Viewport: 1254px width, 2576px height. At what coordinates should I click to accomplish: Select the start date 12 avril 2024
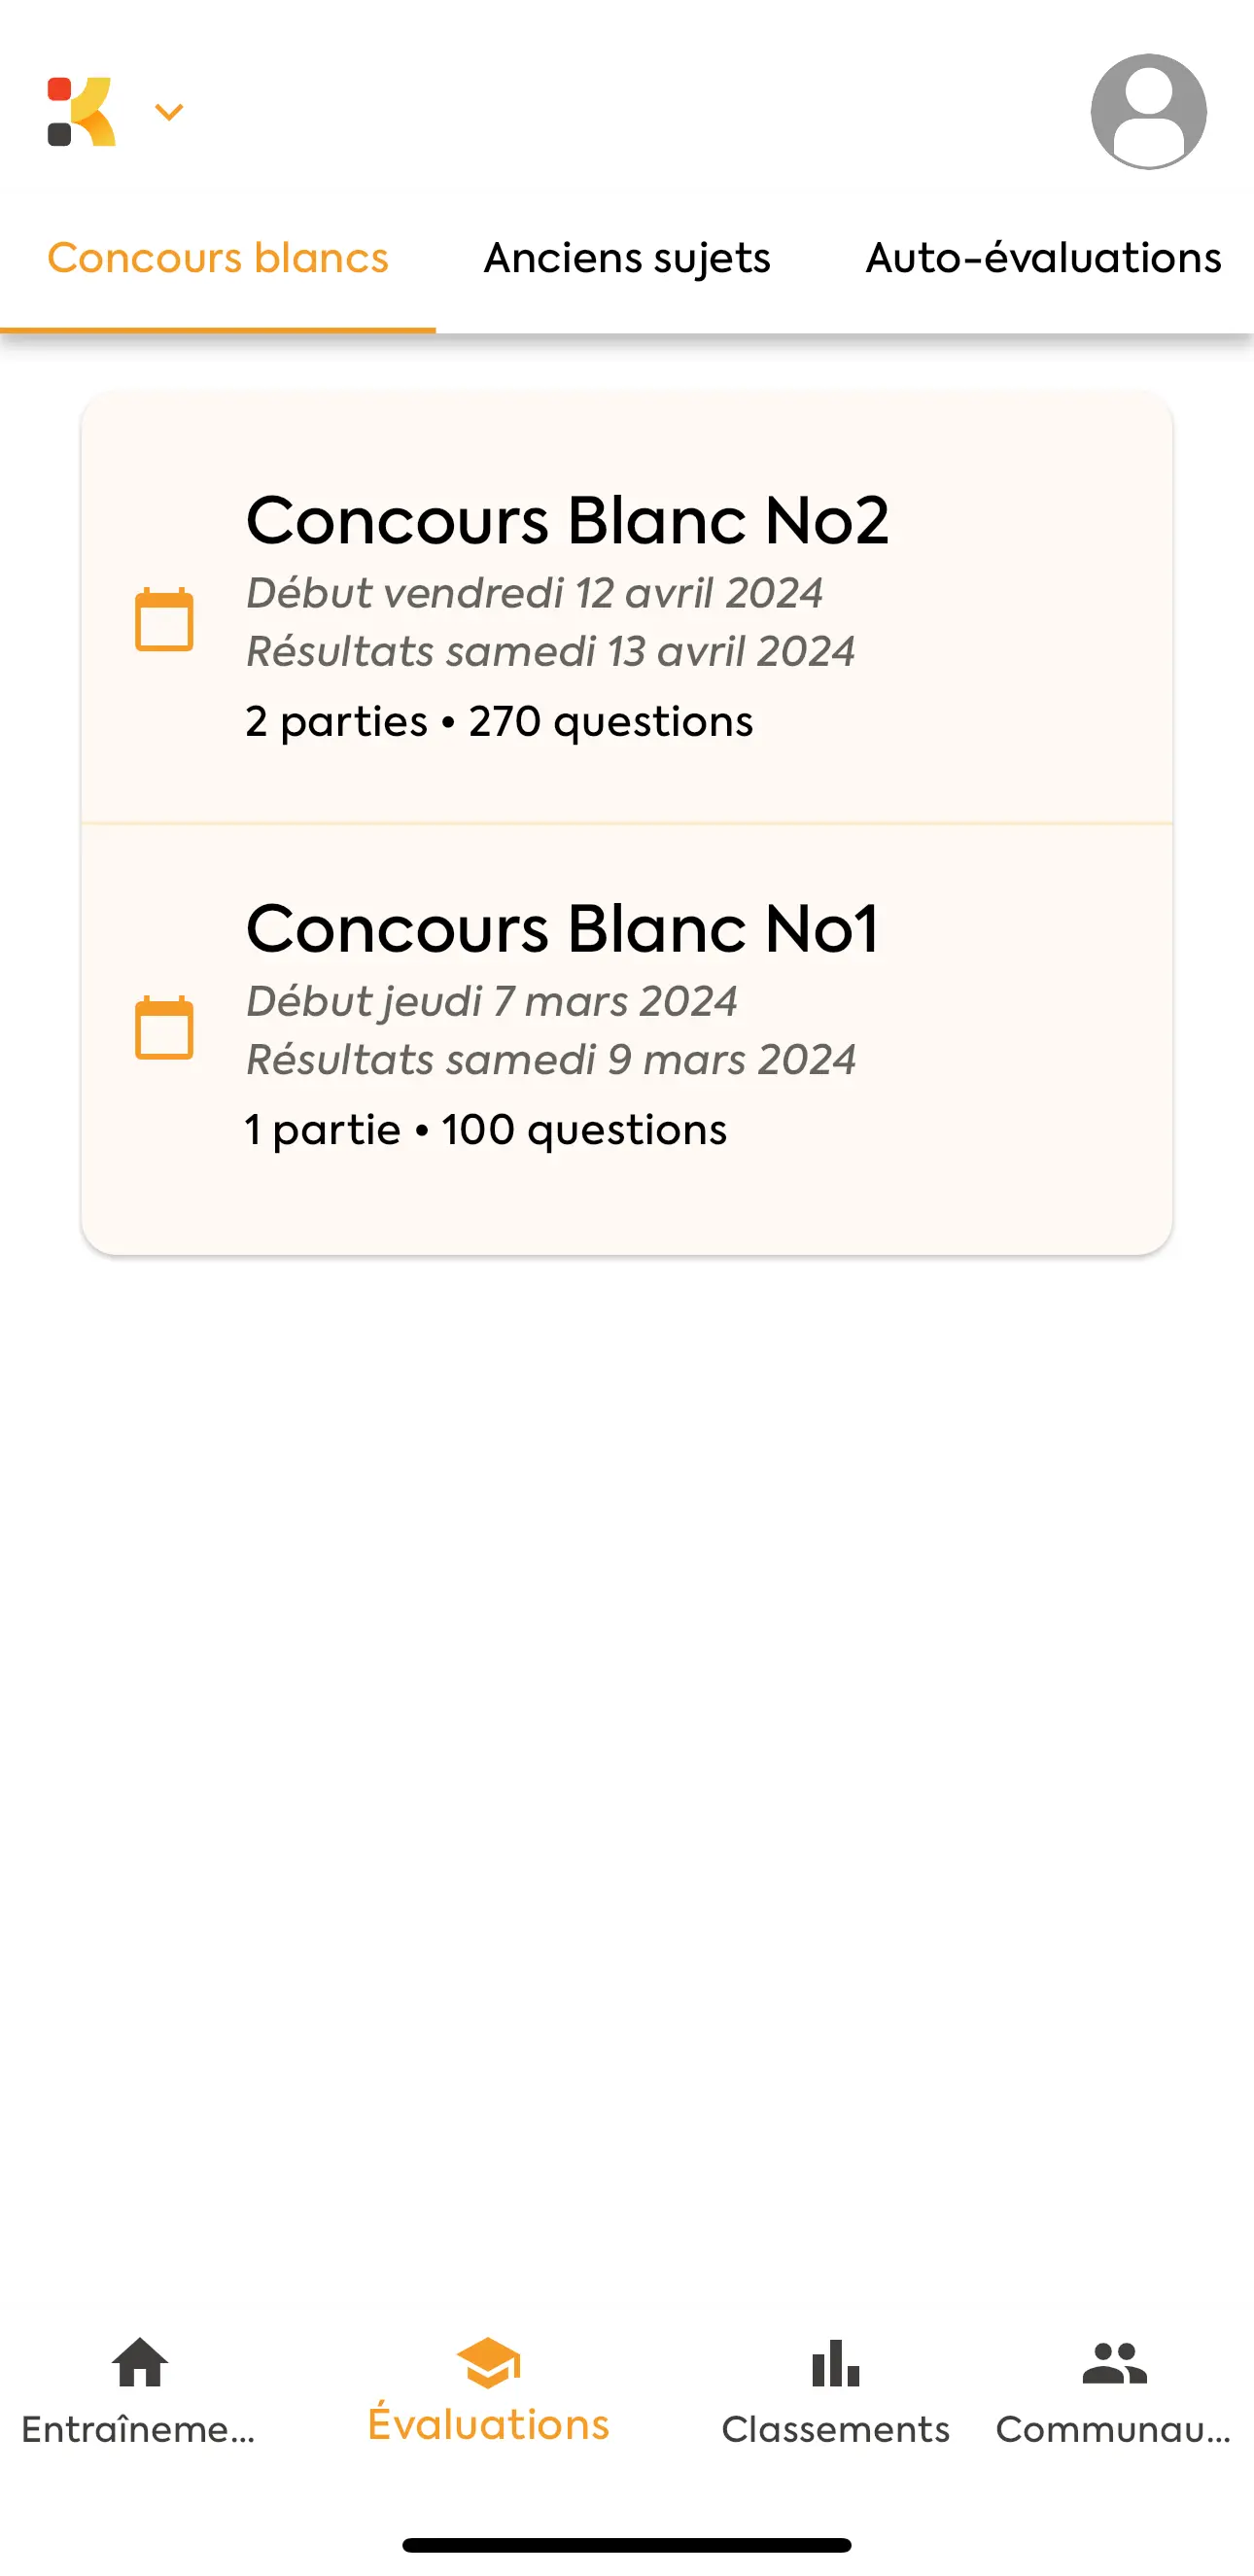tap(535, 593)
